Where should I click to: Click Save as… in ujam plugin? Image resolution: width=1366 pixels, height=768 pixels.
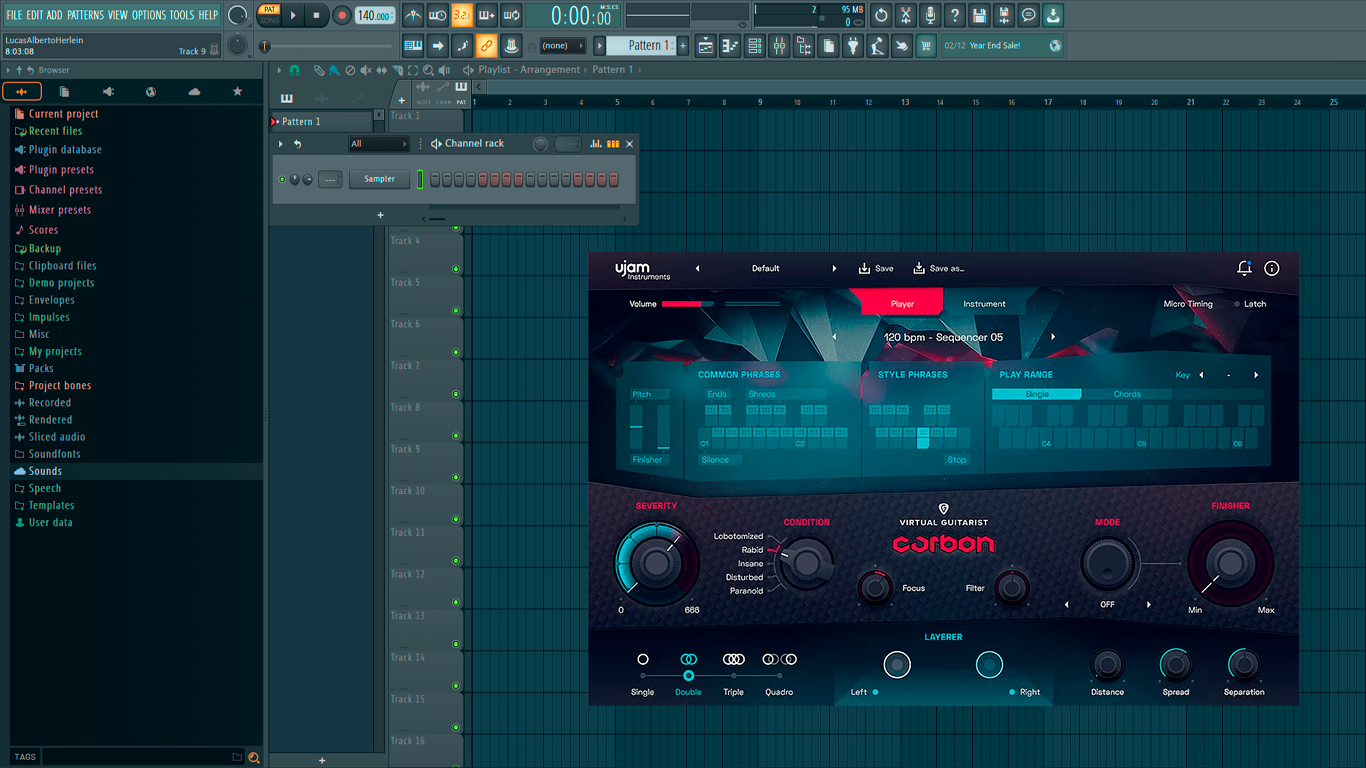(938, 268)
